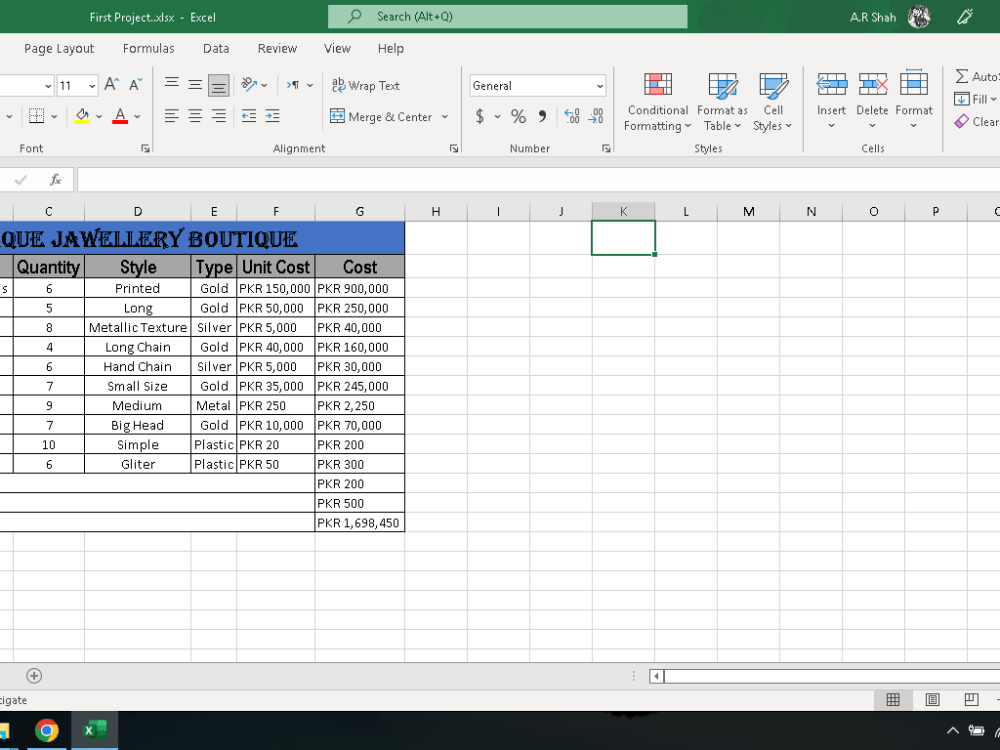
Task: Click the Search (Alt+Q) box
Action: (508, 17)
